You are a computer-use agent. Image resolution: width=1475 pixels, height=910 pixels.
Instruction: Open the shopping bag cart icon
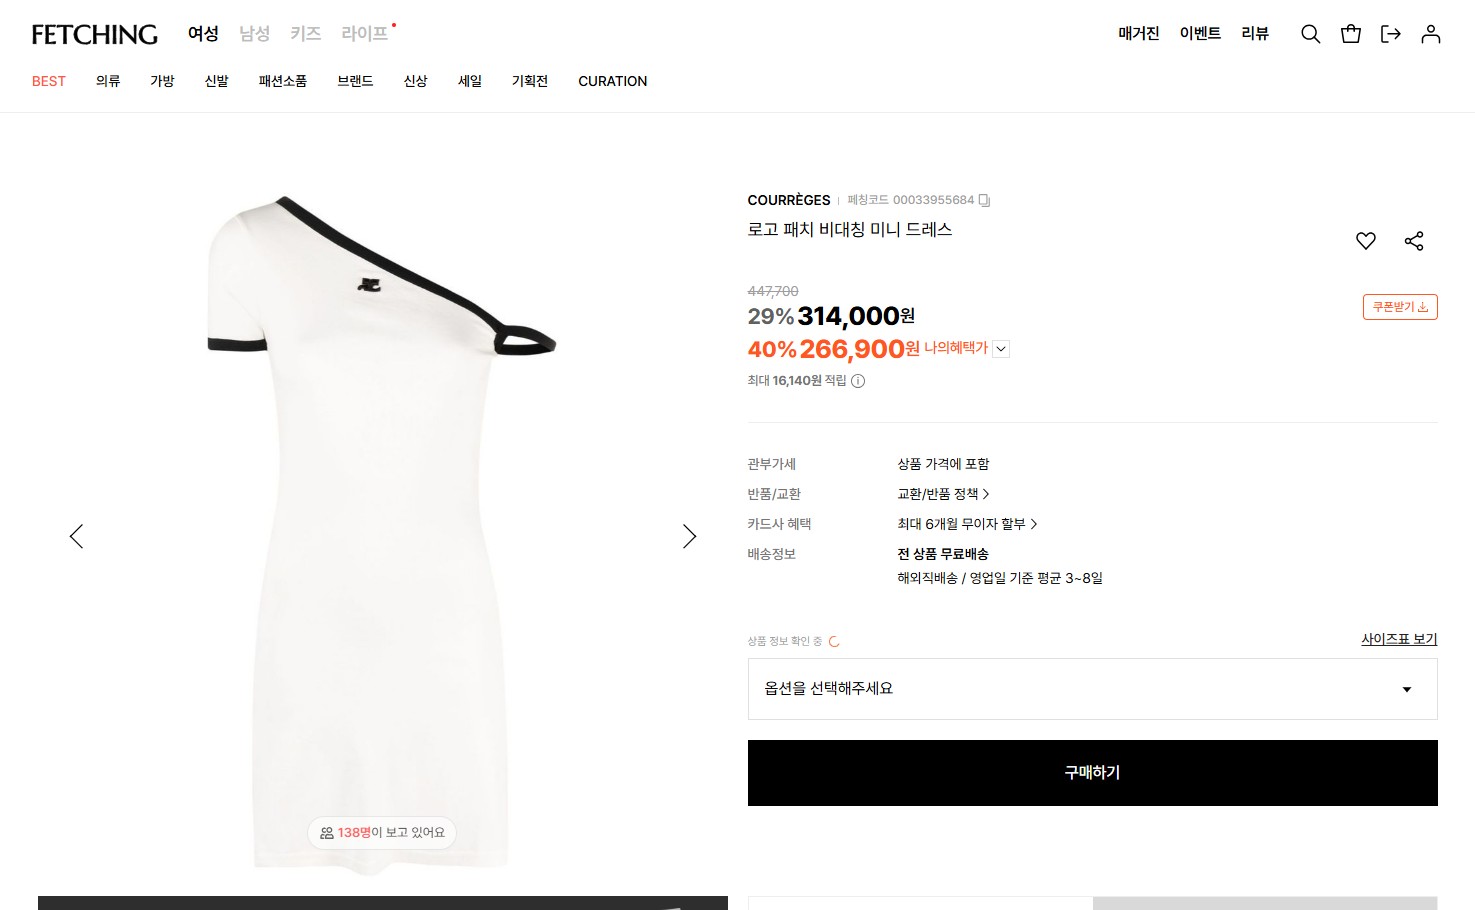1350,34
